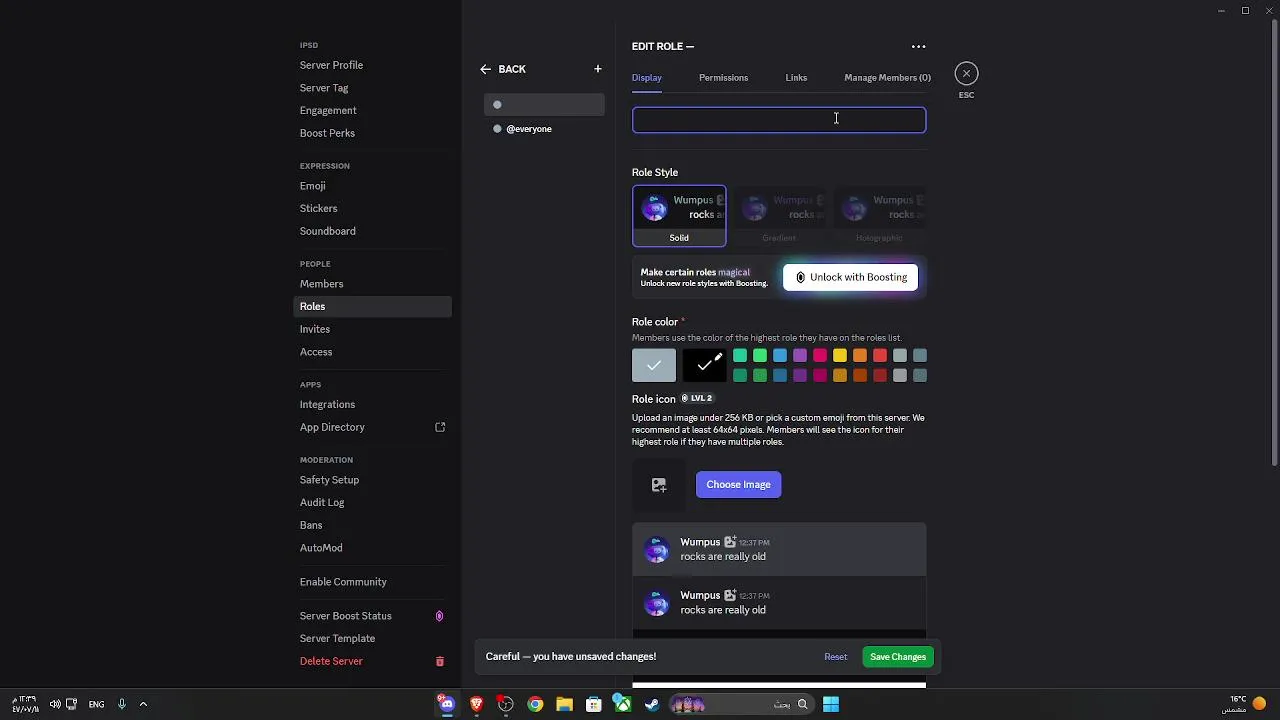The height and width of the screenshot is (720, 1280).
Task: Select the Gradient role style
Action: point(779,215)
